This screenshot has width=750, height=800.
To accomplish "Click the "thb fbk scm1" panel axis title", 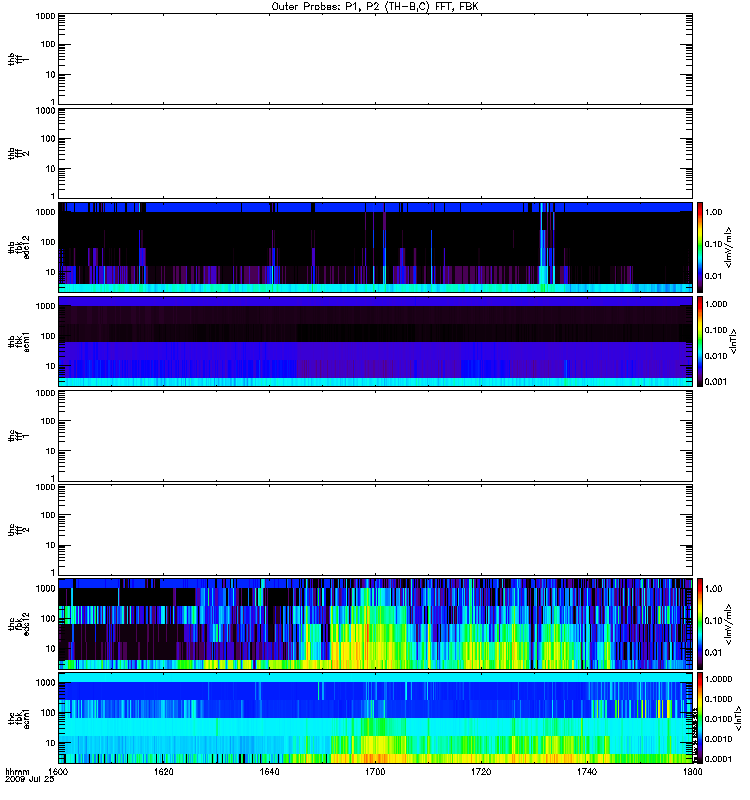I will pos(19,341).
